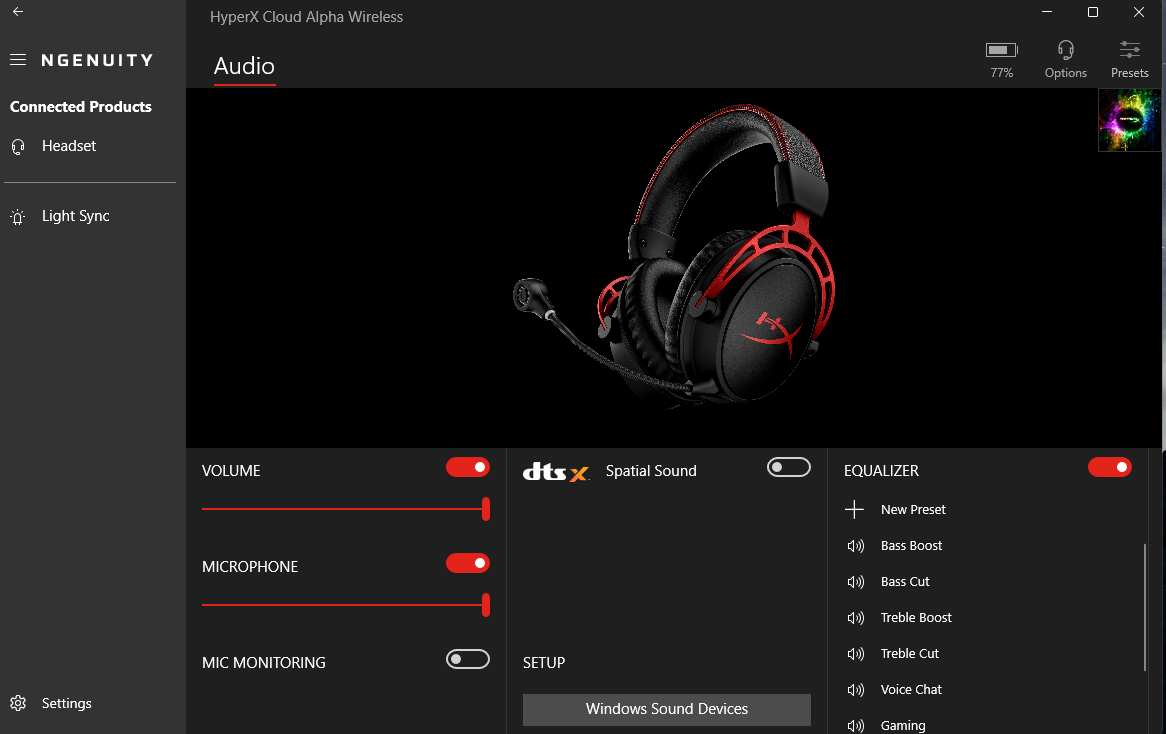Disable the Equalizer toggle
Image resolution: width=1166 pixels, height=734 pixels.
(1109, 467)
